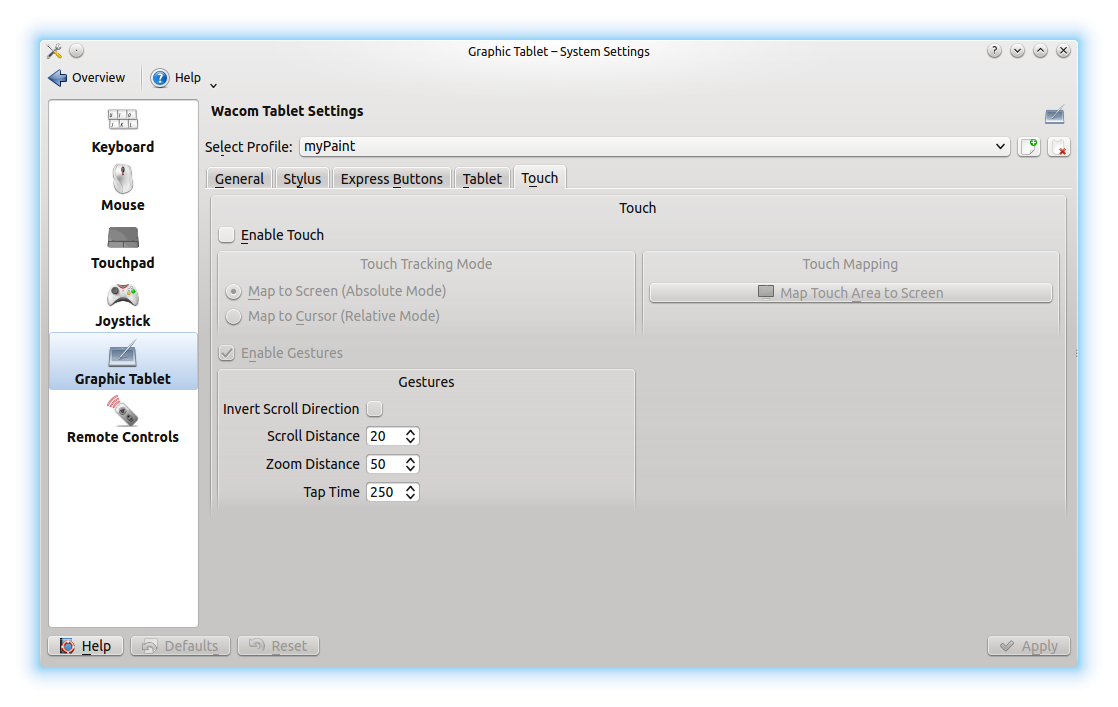Click the Reset button
1118x707 pixels.
(x=278, y=646)
